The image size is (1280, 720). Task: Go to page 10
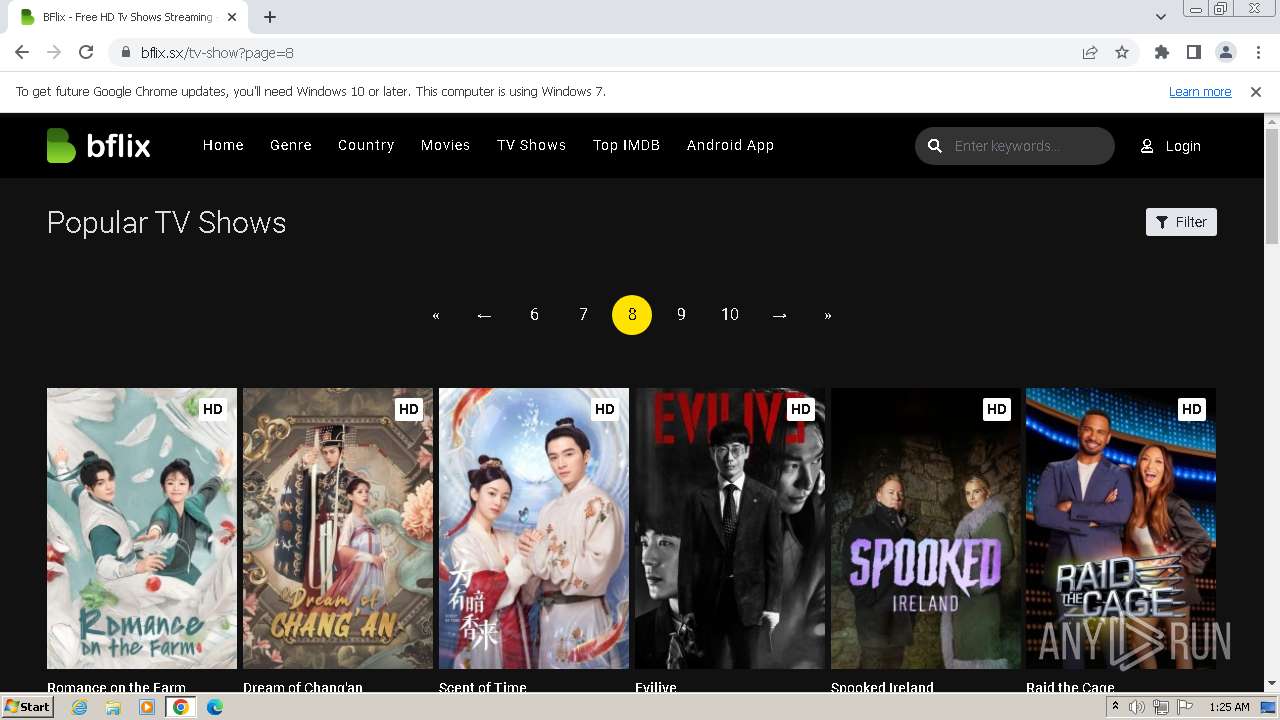tap(730, 315)
